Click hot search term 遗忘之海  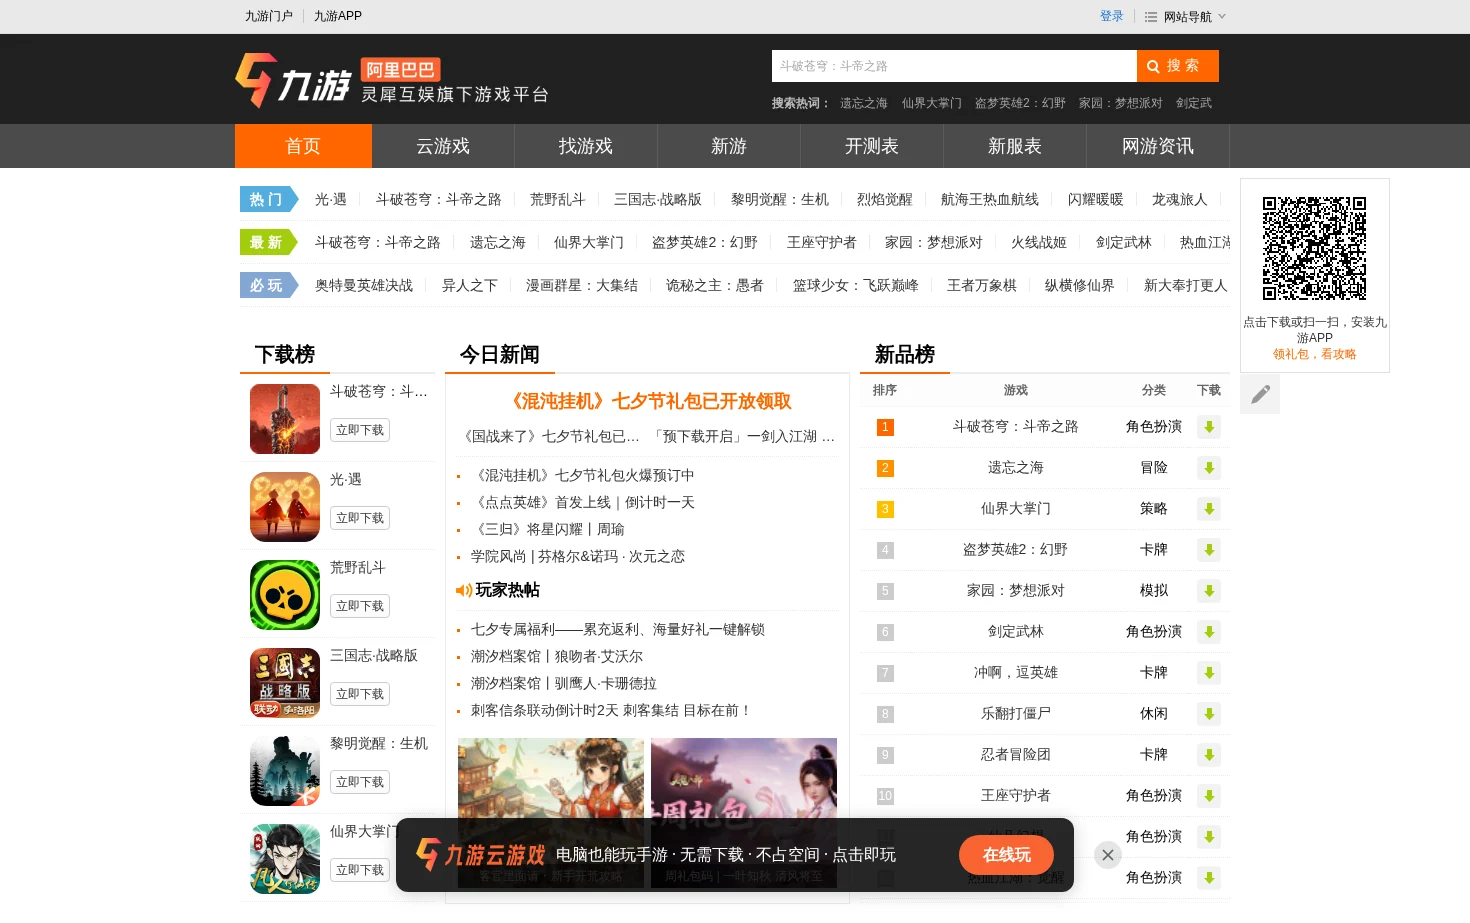pos(864,103)
